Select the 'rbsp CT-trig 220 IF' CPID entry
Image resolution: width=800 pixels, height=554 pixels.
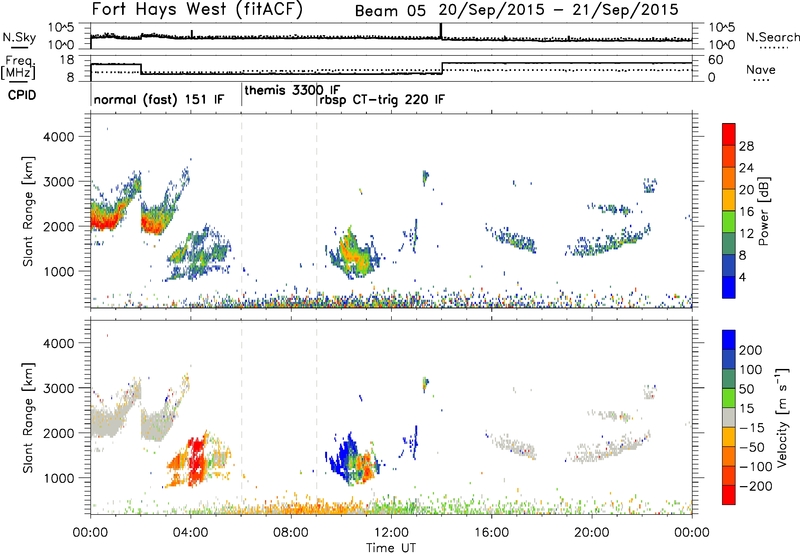tap(382, 99)
